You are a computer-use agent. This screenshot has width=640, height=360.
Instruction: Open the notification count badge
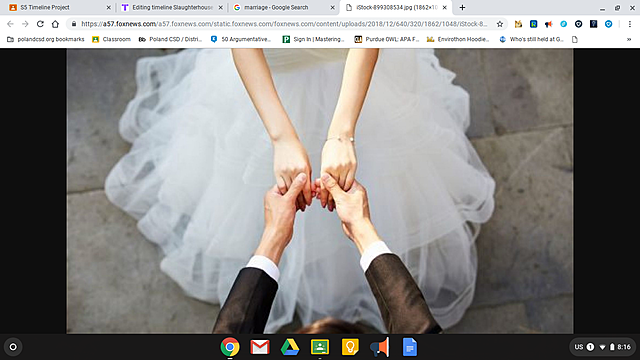point(590,347)
